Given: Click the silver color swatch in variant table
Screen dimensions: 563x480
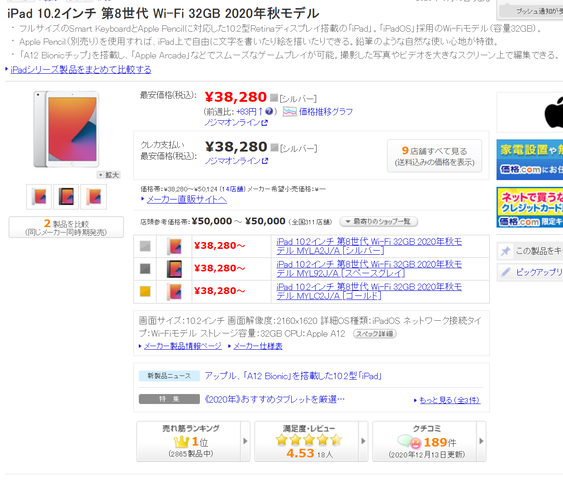Looking at the screenshot, I should click(x=145, y=246).
